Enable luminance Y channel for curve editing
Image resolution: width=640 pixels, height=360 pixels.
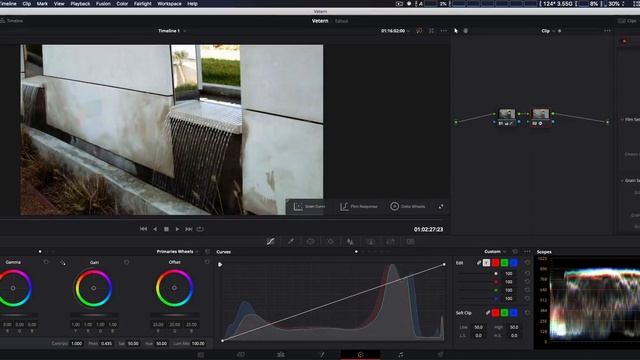coord(487,263)
